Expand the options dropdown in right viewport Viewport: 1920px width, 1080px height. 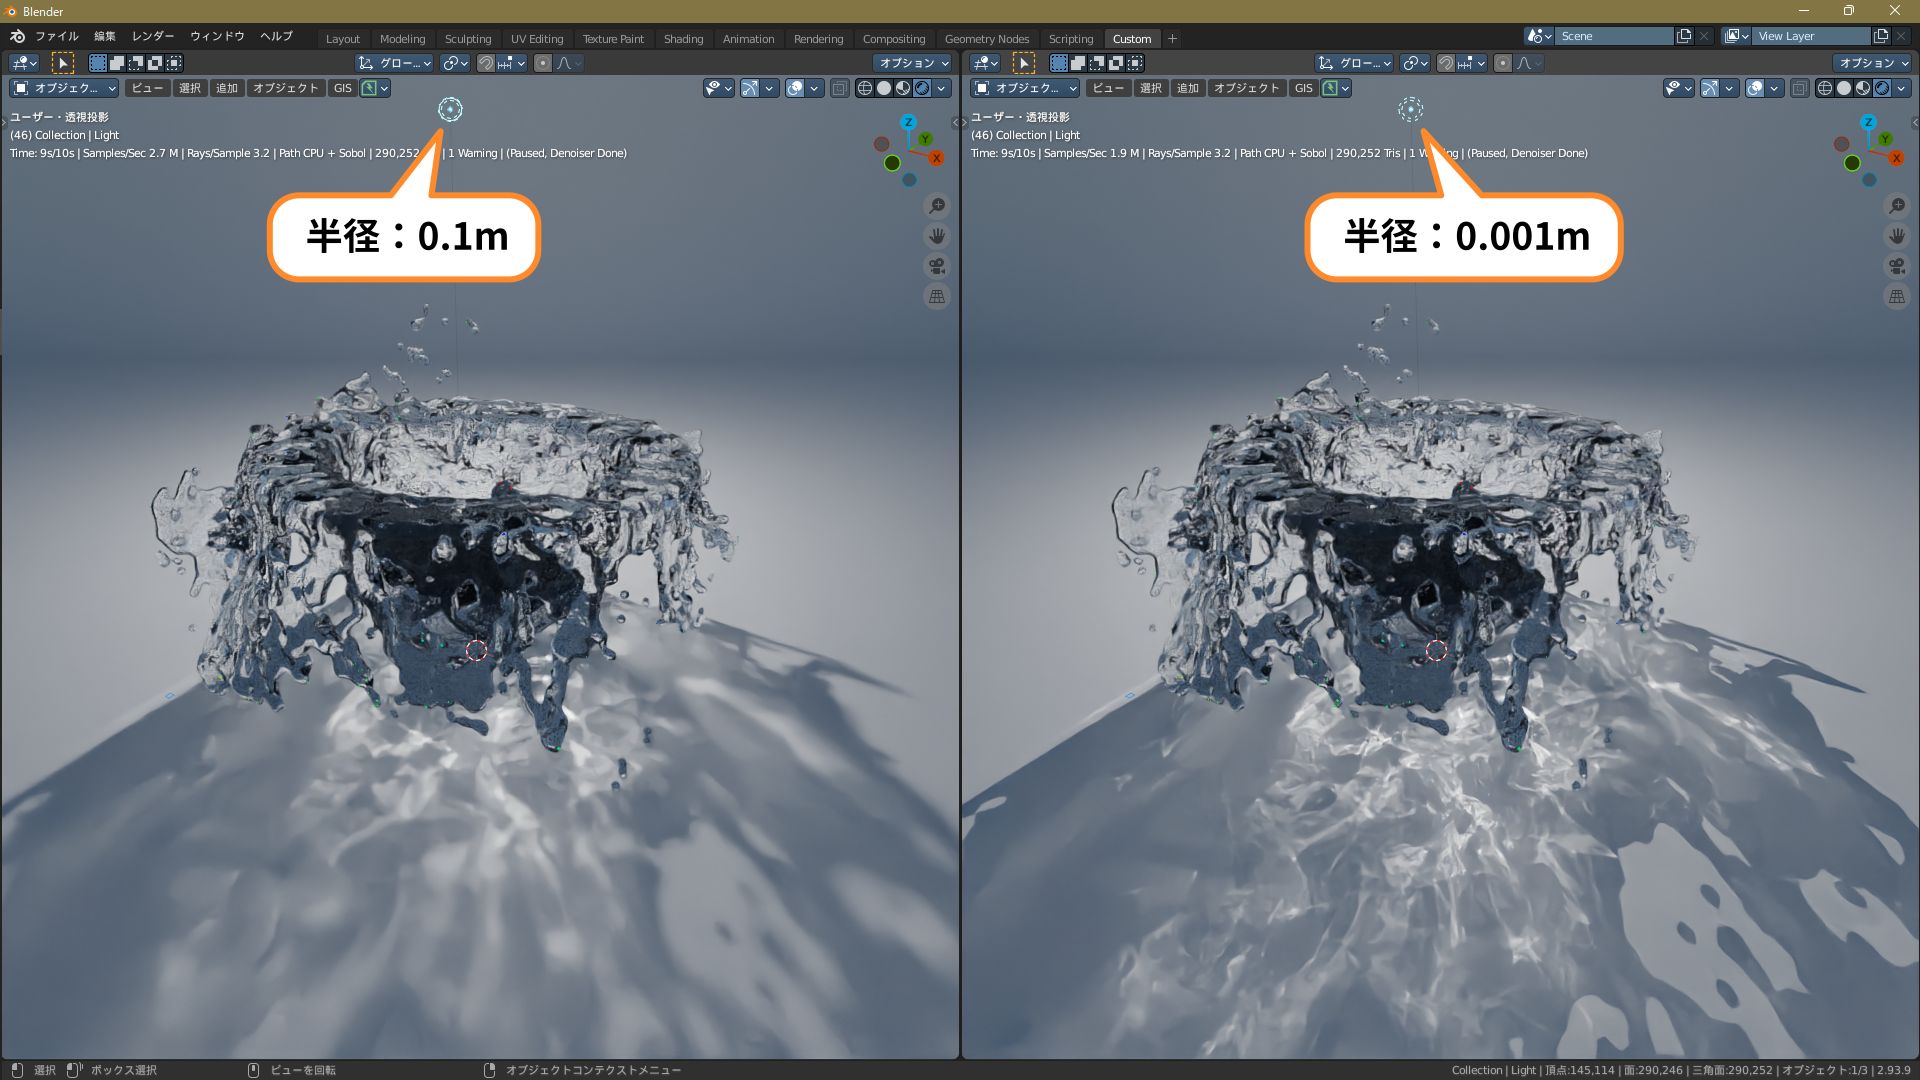pos(1873,63)
